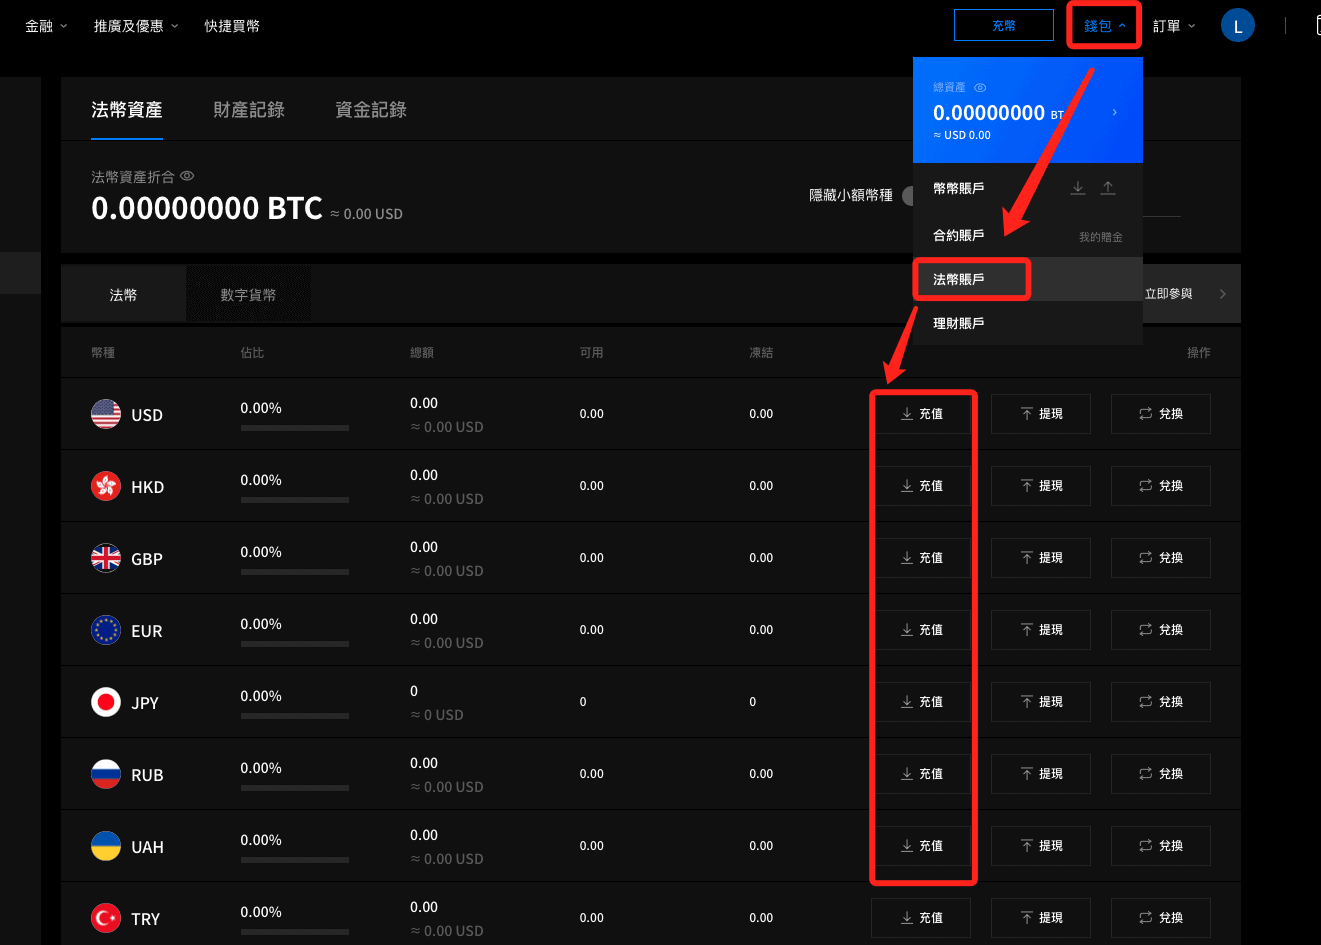Click the RUB flag icon

(106, 774)
